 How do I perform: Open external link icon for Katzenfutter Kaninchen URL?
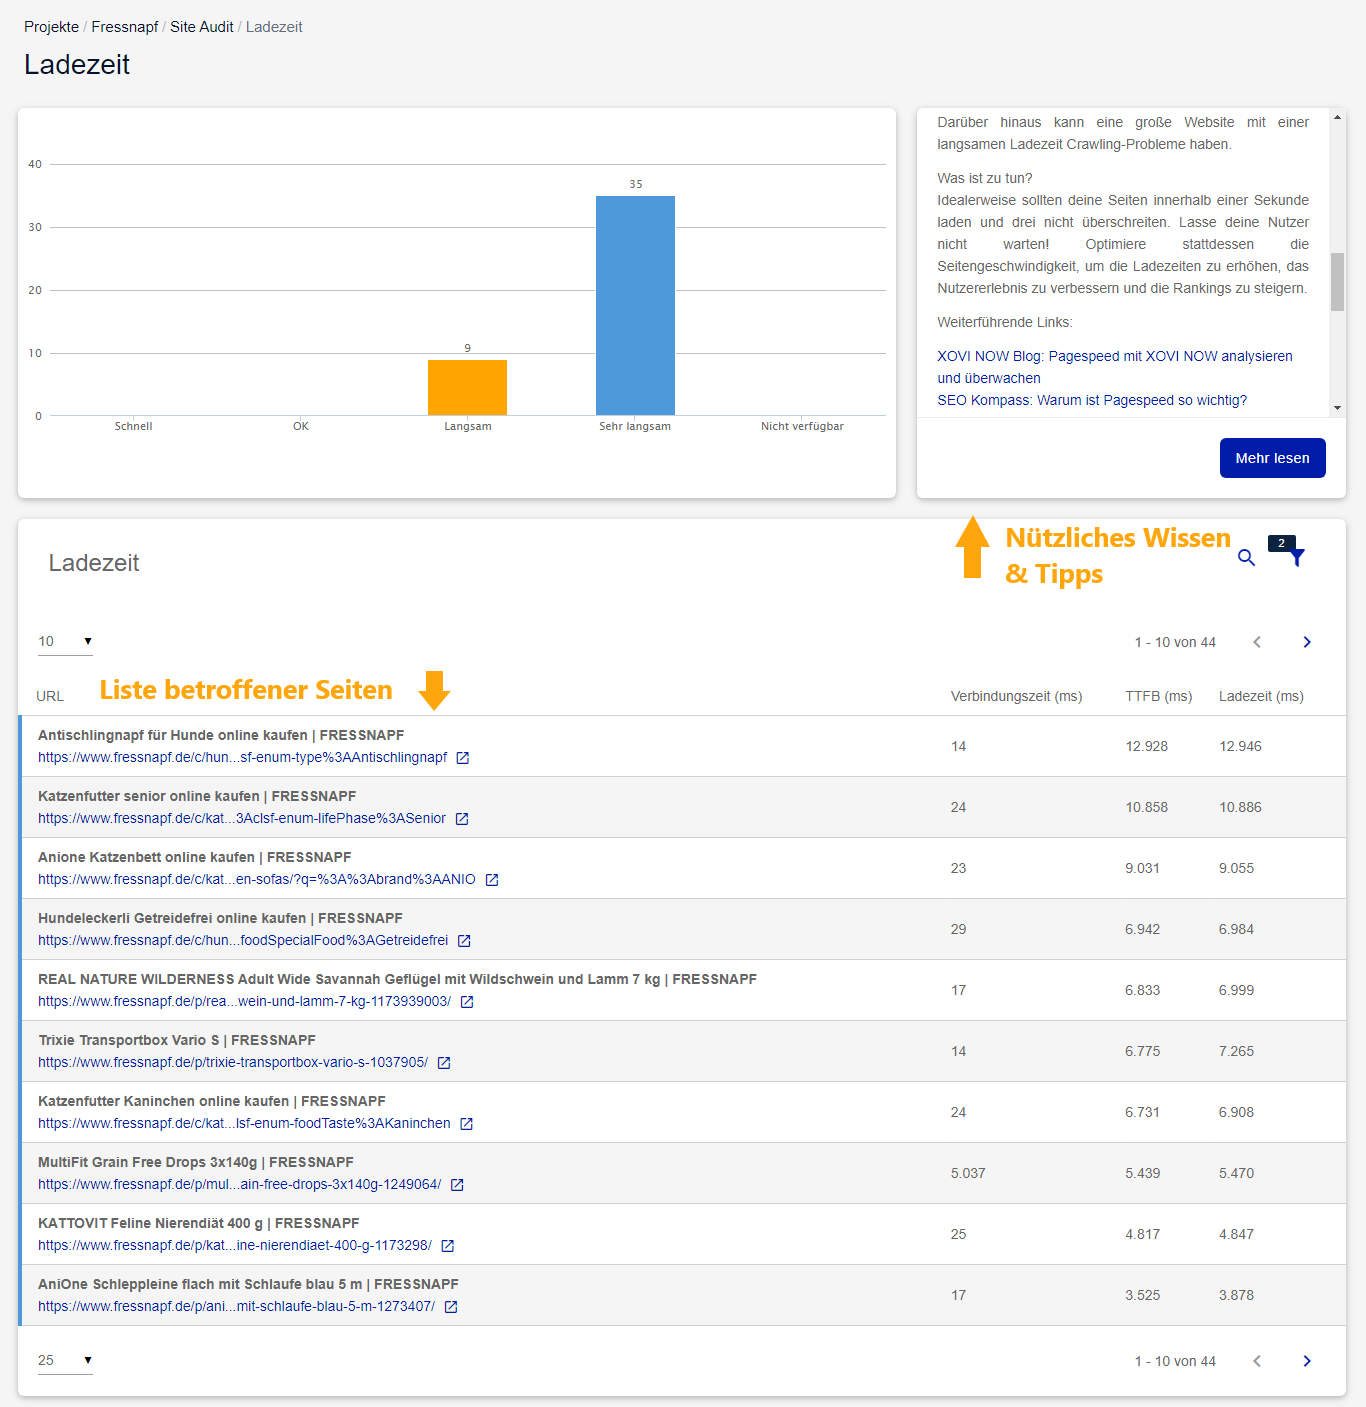coord(466,1124)
